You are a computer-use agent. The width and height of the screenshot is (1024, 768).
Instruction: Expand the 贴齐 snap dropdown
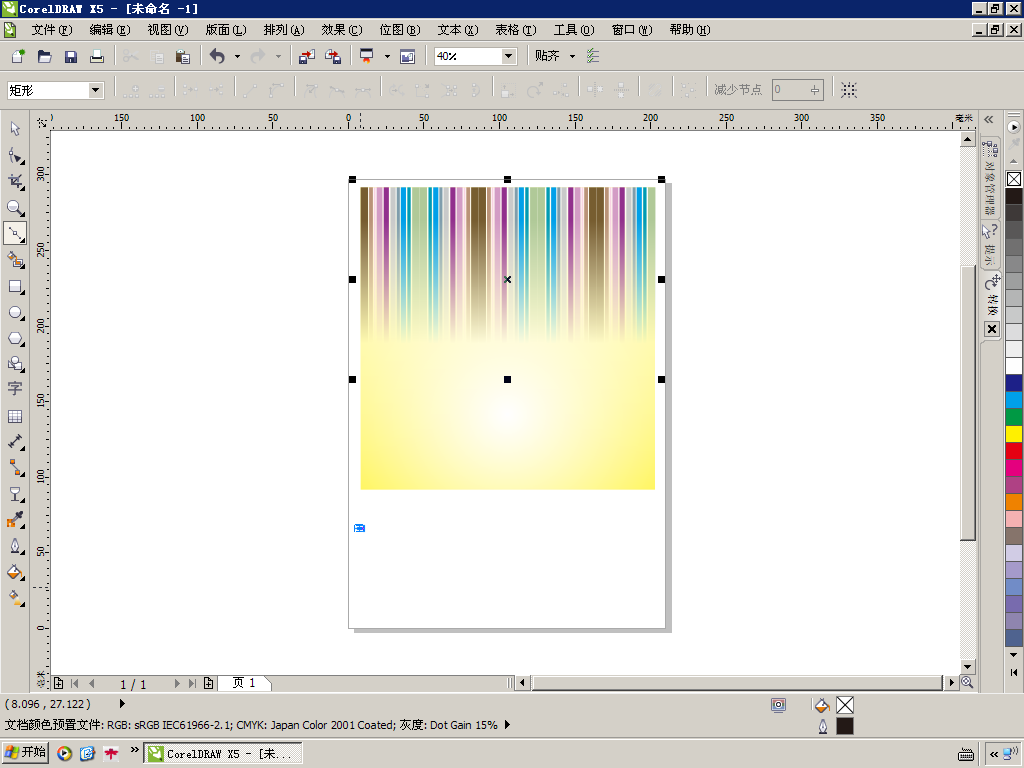pos(572,57)
